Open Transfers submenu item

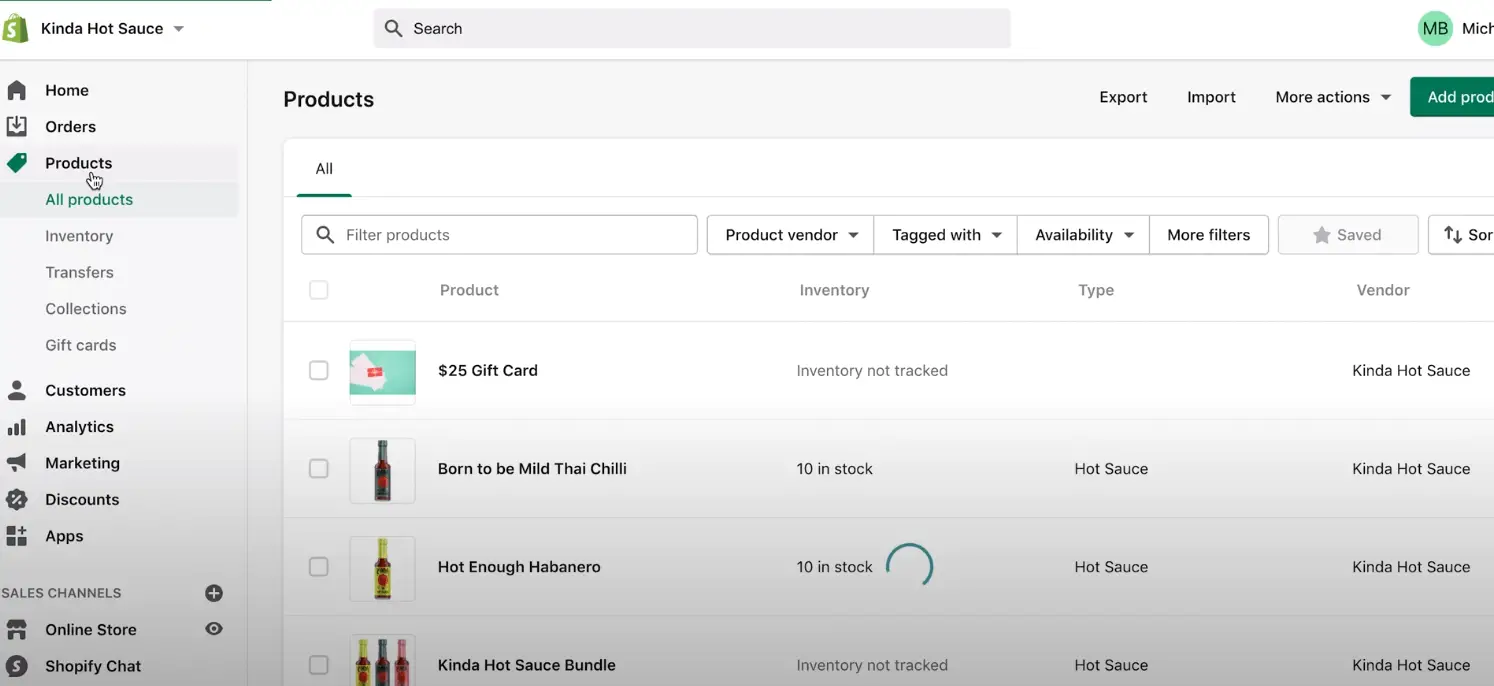tap(79, 272)
